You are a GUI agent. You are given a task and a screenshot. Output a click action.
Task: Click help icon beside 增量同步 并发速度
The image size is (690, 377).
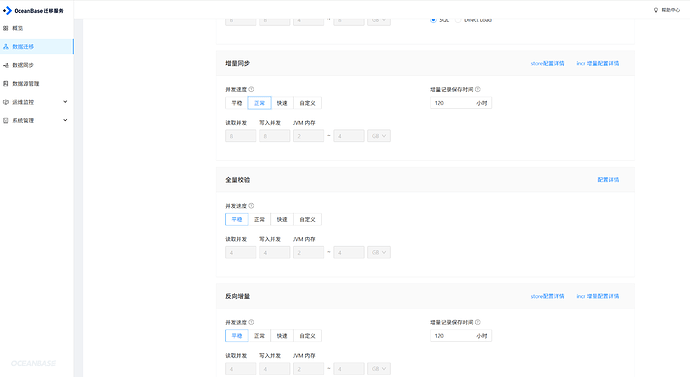coord(251,89)
